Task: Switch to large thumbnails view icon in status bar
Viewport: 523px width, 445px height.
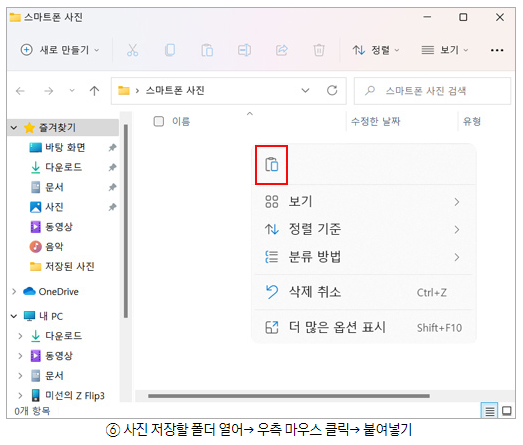Action: pyautogui.click(x=507, y=411)
